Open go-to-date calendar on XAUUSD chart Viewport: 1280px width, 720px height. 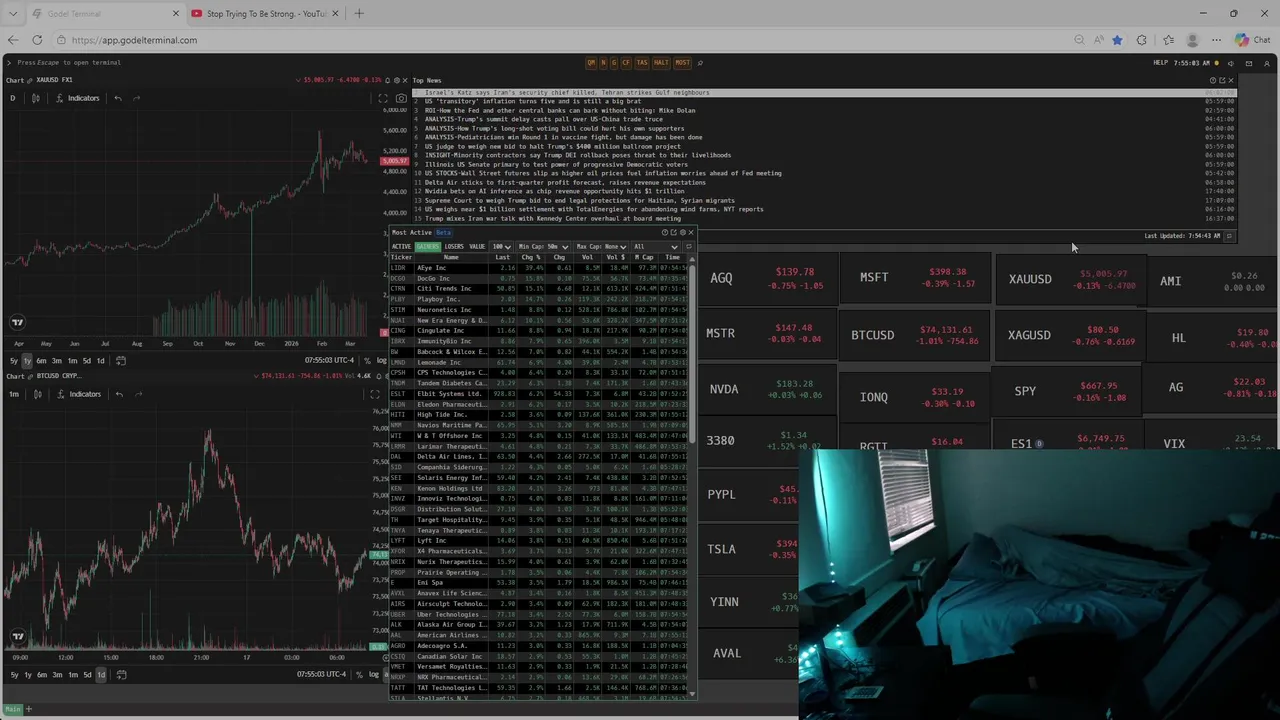121,360
